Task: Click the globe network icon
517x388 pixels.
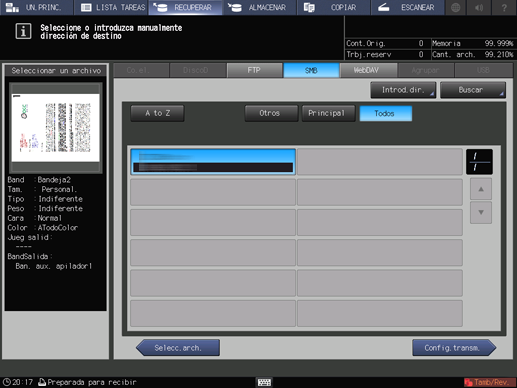Action: (456, 7)
